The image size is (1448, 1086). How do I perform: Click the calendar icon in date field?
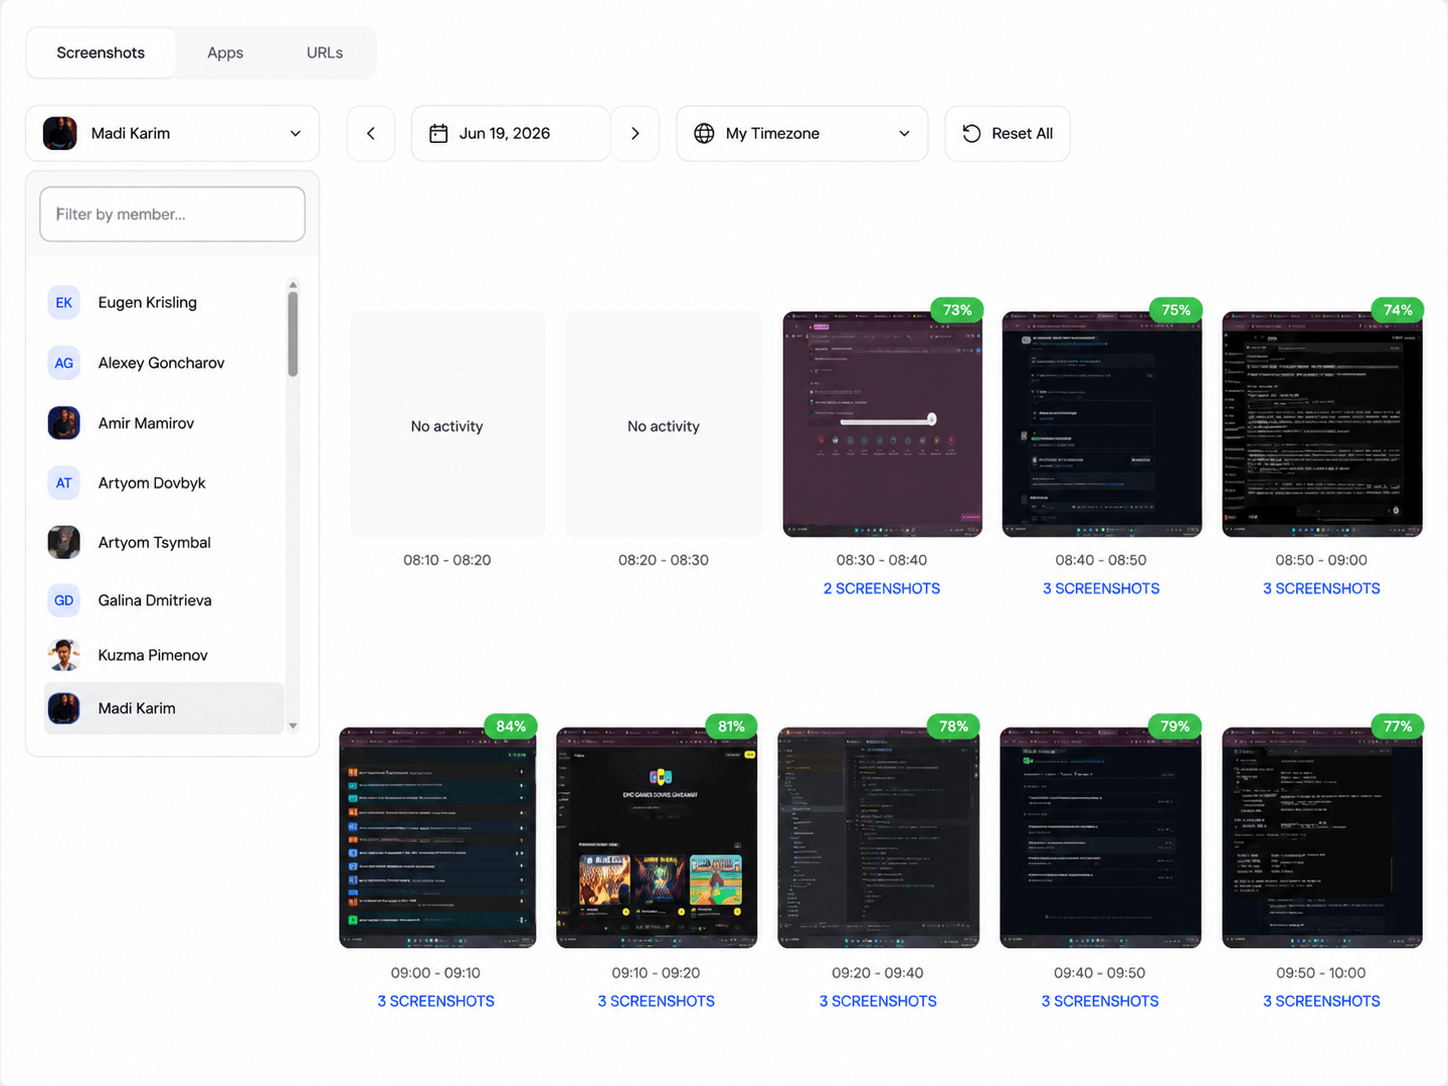[x=438, y=133]
